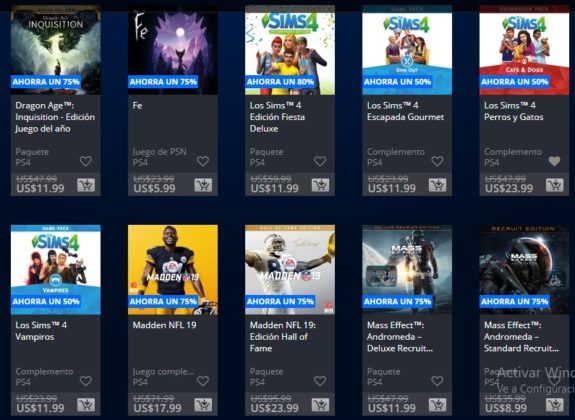Viewport: 575px width, 420px height.
Task: Add Sims 4 Perros y Gatos to cart
Action: 554,185
